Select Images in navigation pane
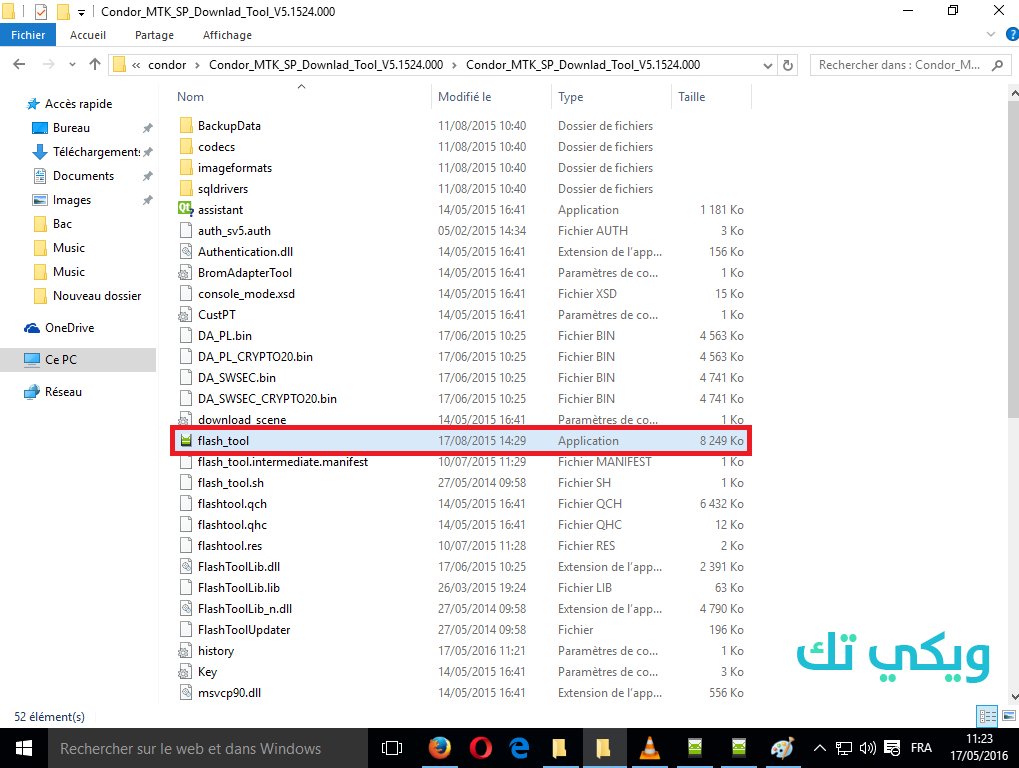The height and width of the screenshot is (768, 1019). tap(71, 200)
